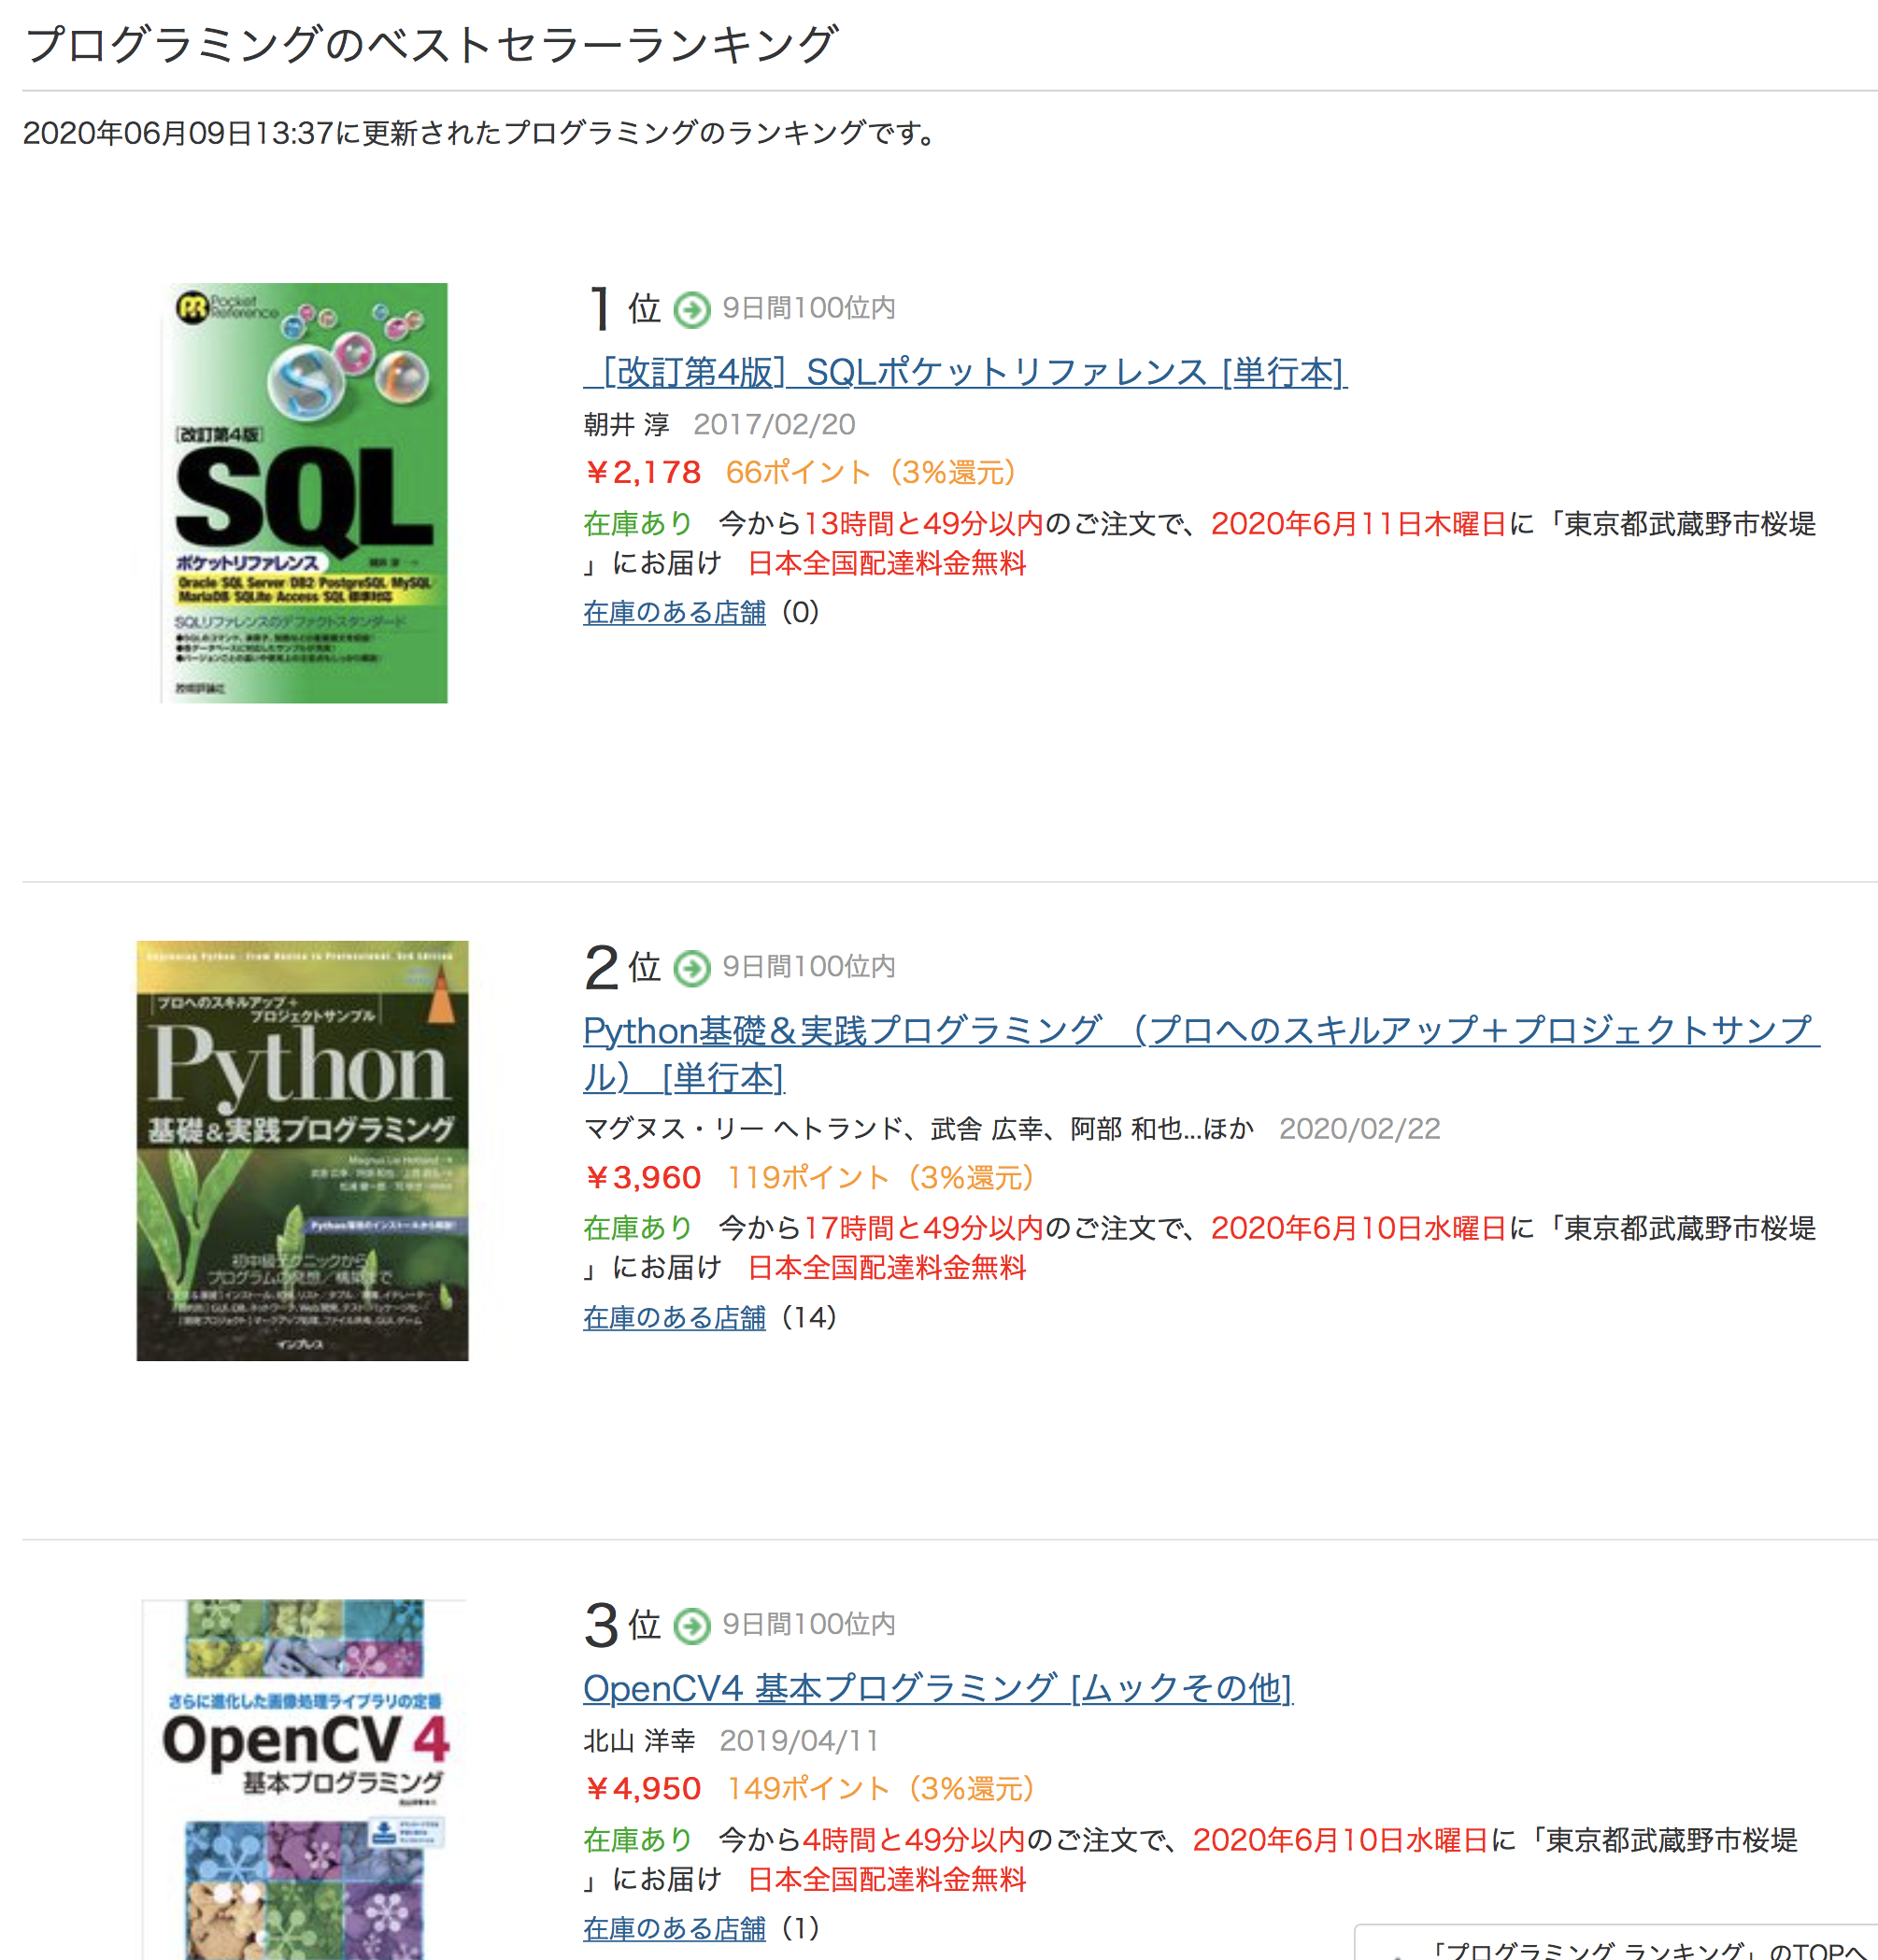This screenshot has height=1960, width=1878.
Task: Click the ¥2,178 price of SQL book
Action: [x=642, y=472]
